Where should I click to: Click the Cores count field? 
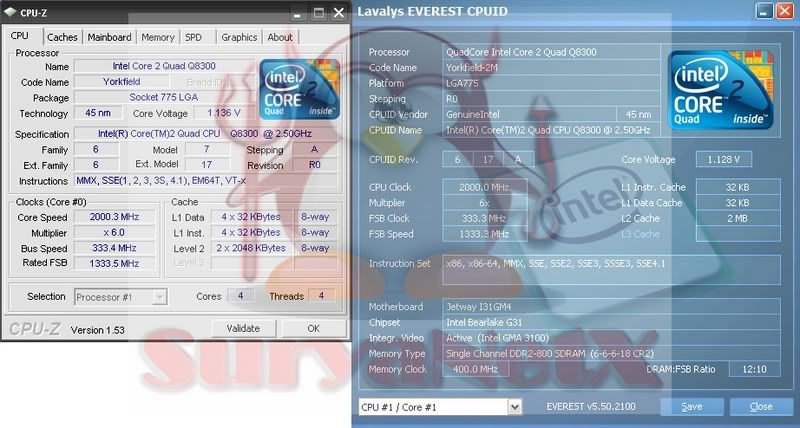[240, 296]
